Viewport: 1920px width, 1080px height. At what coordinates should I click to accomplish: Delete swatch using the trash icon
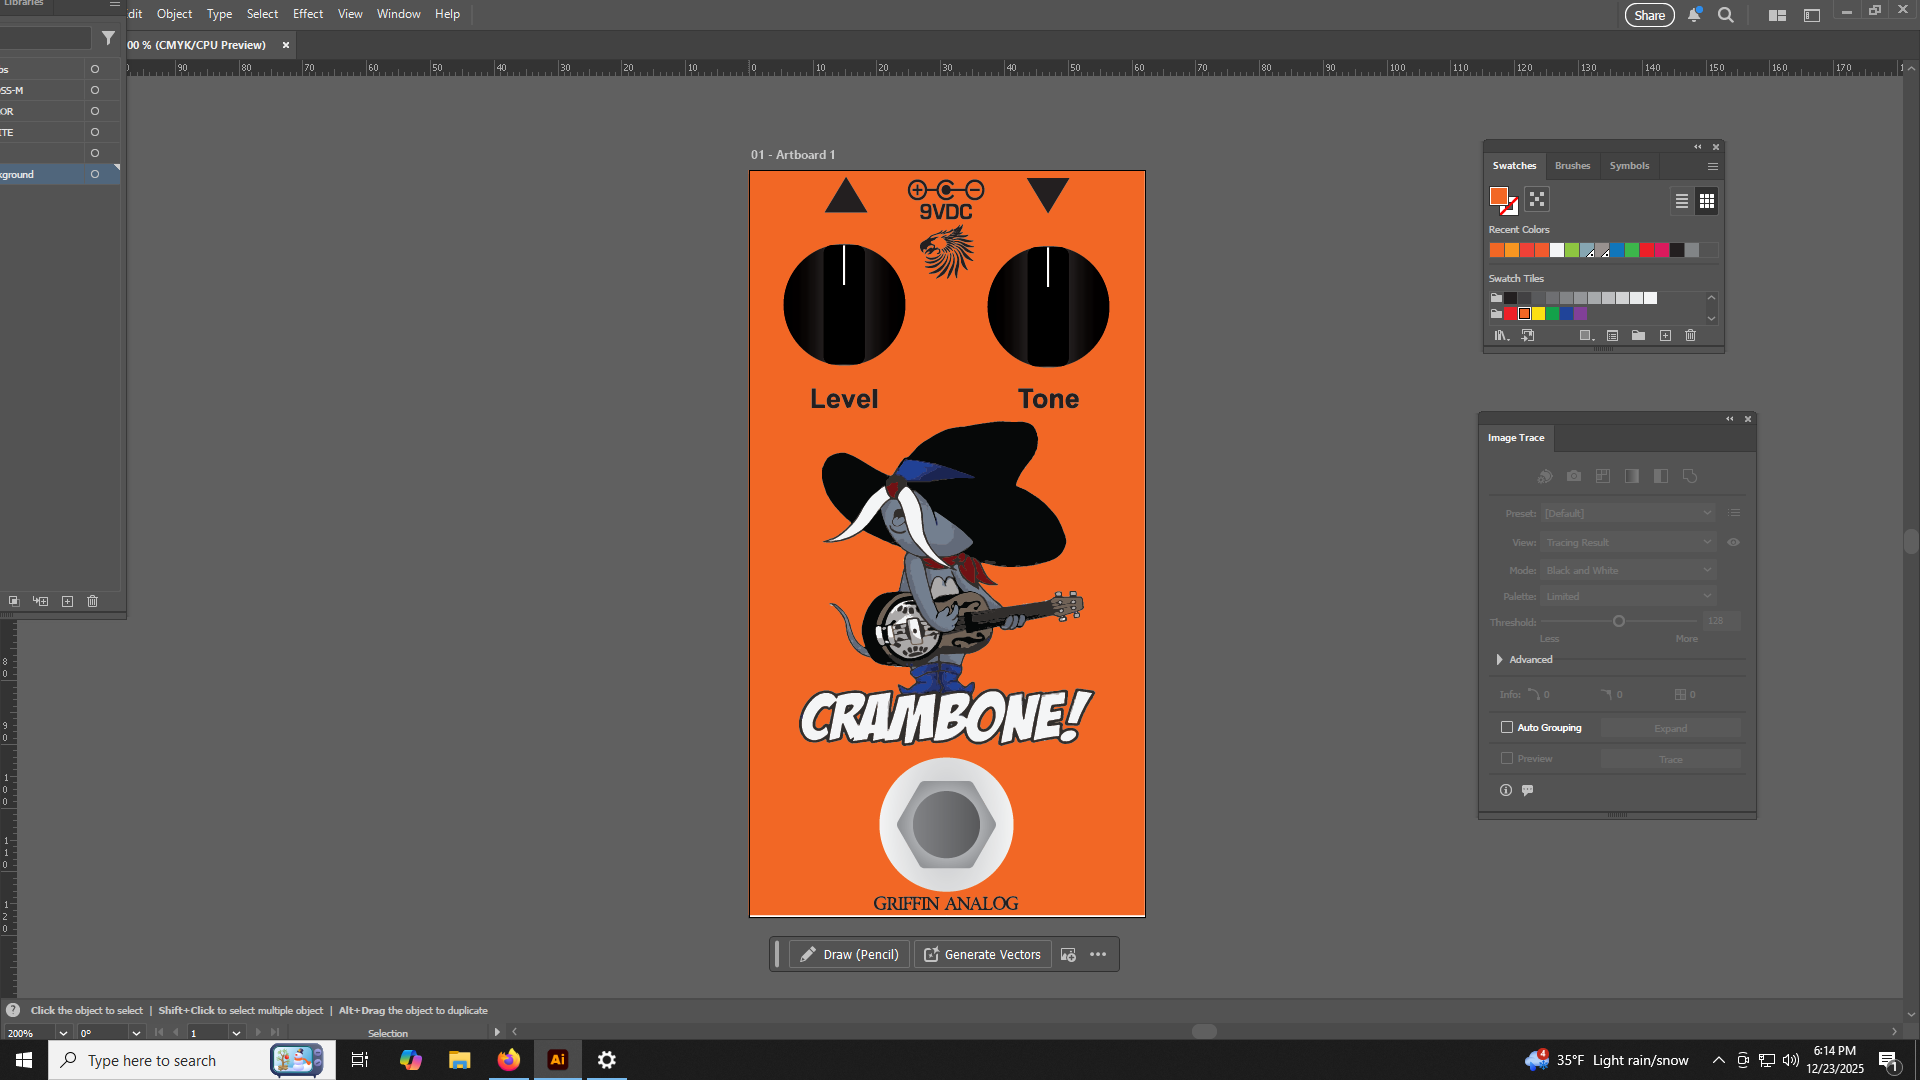tap(1690, 336)
